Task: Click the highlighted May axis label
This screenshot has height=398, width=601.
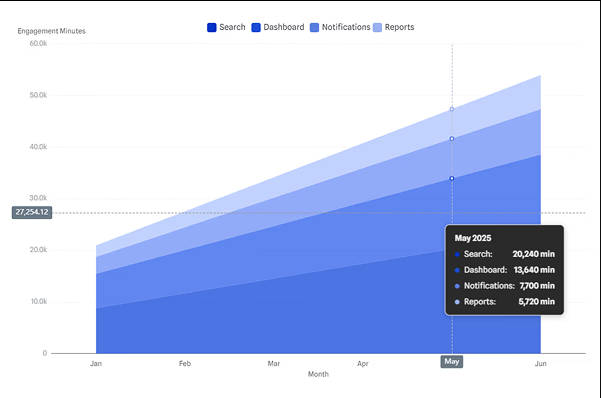Action: point(452,362)
